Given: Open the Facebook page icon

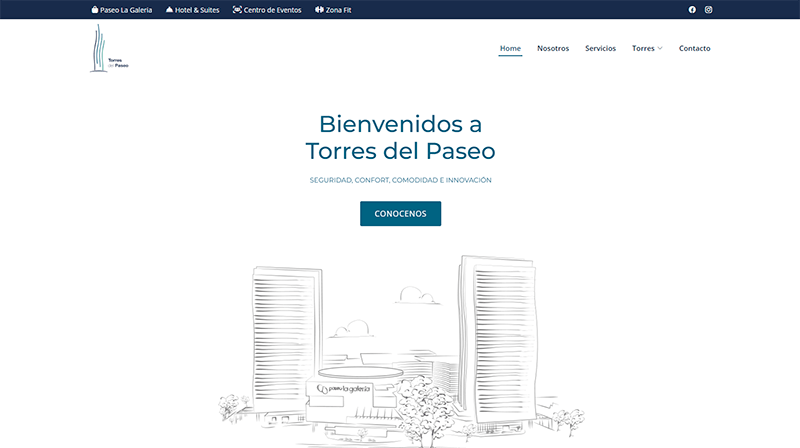Looking at the screenshot, I should [692, 10].
